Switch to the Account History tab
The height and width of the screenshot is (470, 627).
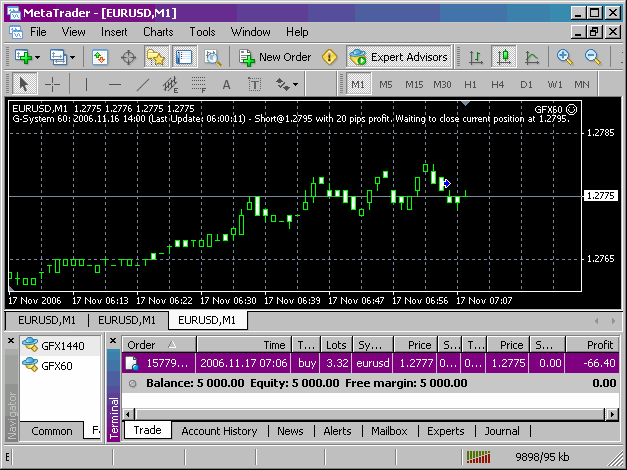(x=219, y=431)
